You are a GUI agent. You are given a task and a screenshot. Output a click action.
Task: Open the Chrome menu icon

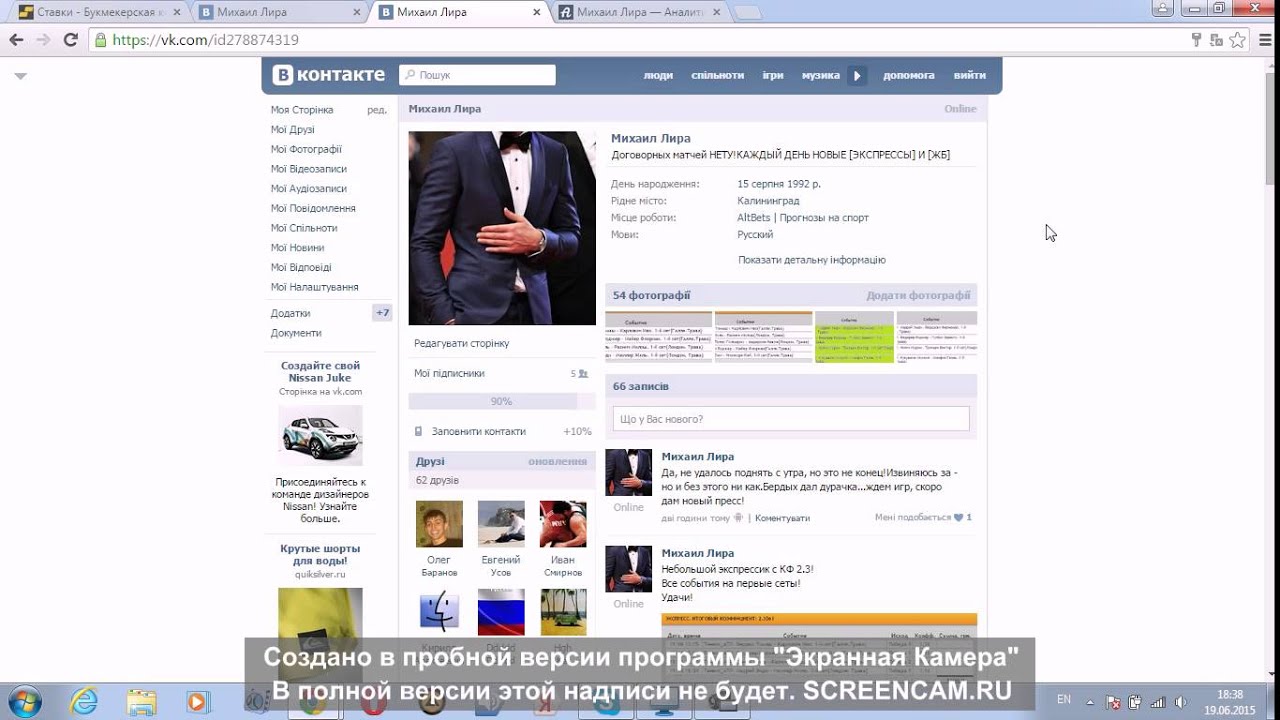point(1263,40)
